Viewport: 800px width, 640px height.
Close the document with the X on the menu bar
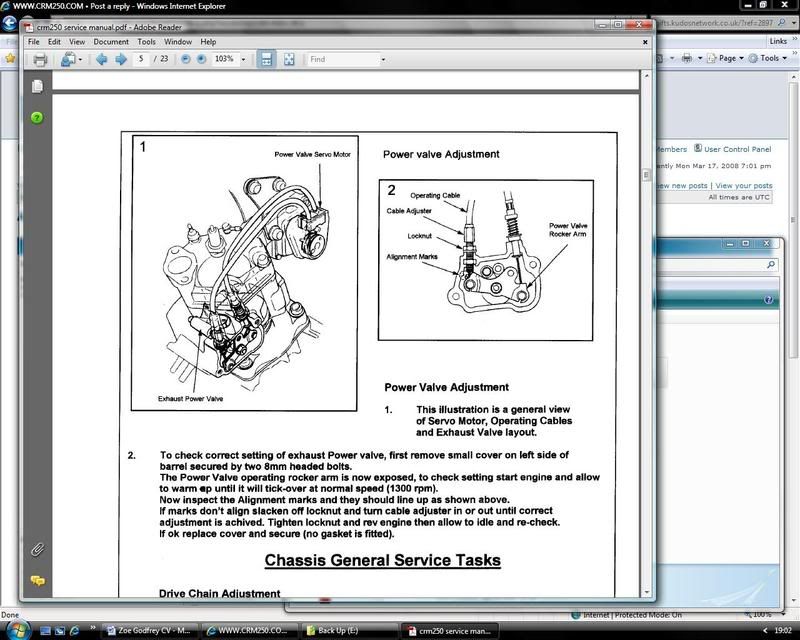(x=645, y=42)
